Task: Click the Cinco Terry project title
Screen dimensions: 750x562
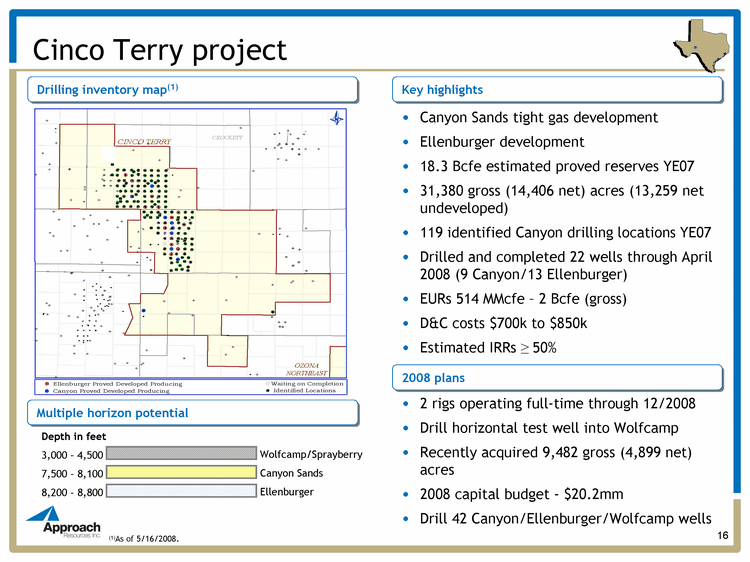Action: tap(160, 49)
